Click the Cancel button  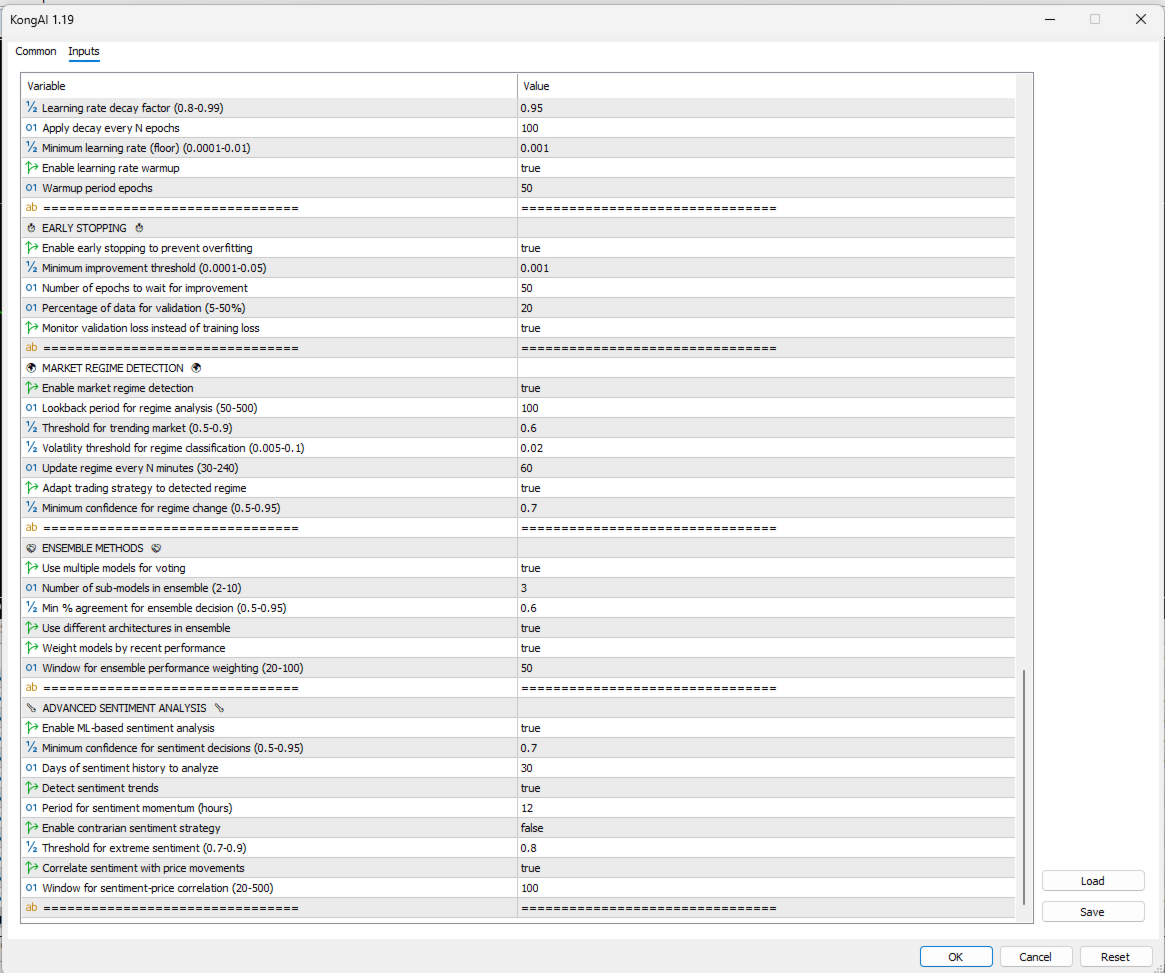[x=1035, y=957]
